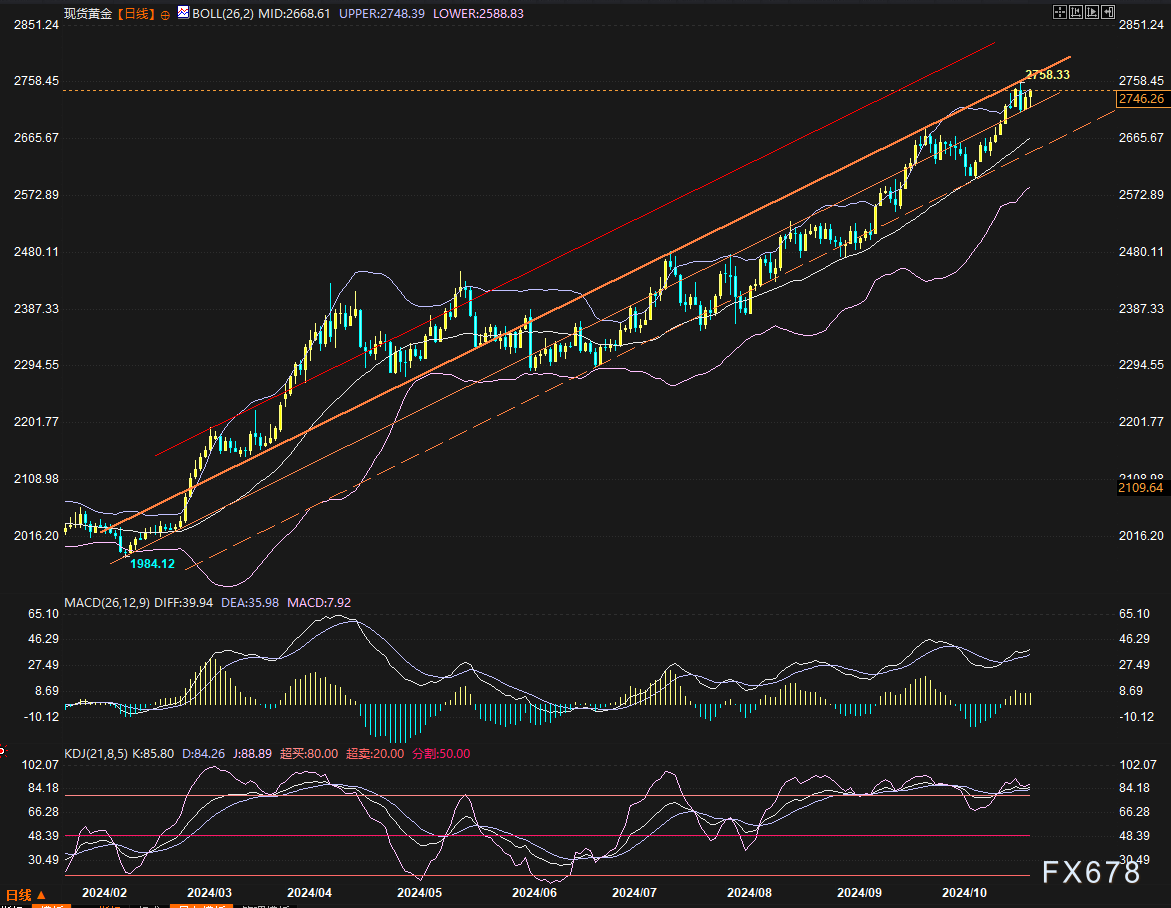Click the 2109.64 price tag on axis
Image resolution: width=1171 pixels, height=908 pixels.
(x=1141, y=488)
